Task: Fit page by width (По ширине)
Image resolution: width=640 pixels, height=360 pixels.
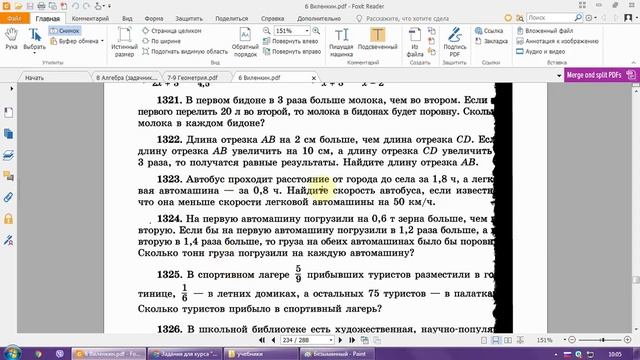Action: point(161,41)
